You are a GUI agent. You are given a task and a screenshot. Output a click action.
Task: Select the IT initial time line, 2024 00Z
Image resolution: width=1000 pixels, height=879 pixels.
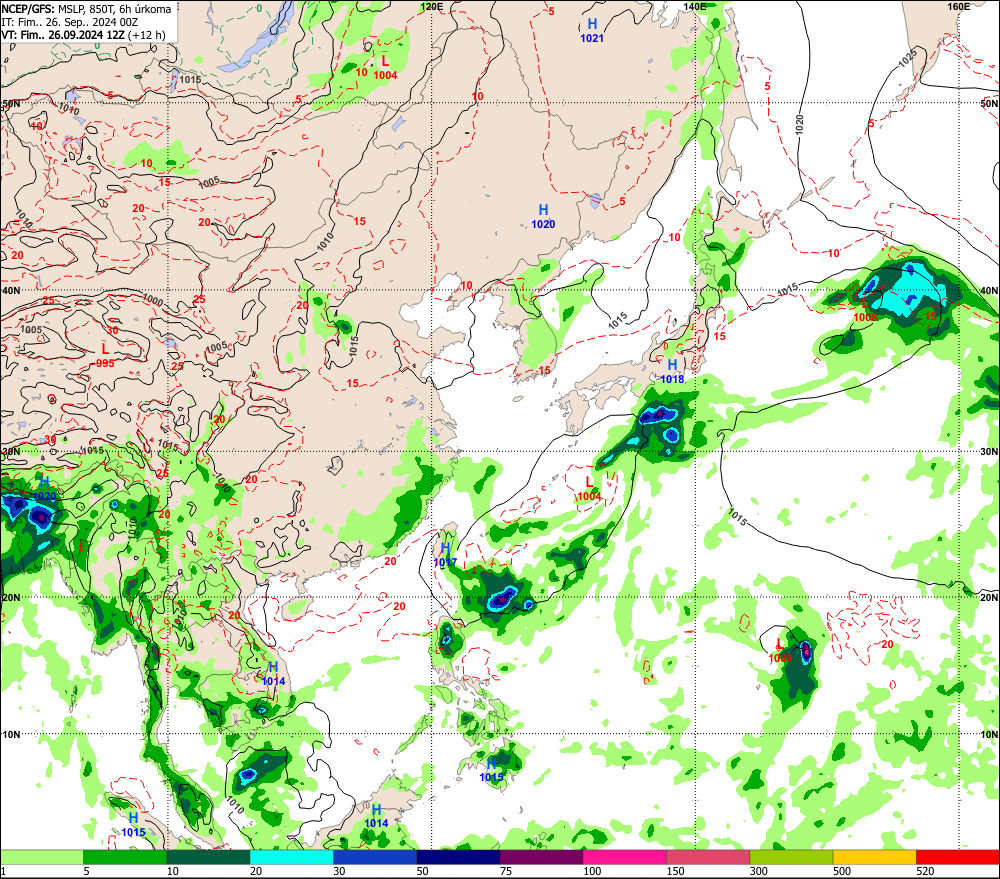[x=70, y=22]
